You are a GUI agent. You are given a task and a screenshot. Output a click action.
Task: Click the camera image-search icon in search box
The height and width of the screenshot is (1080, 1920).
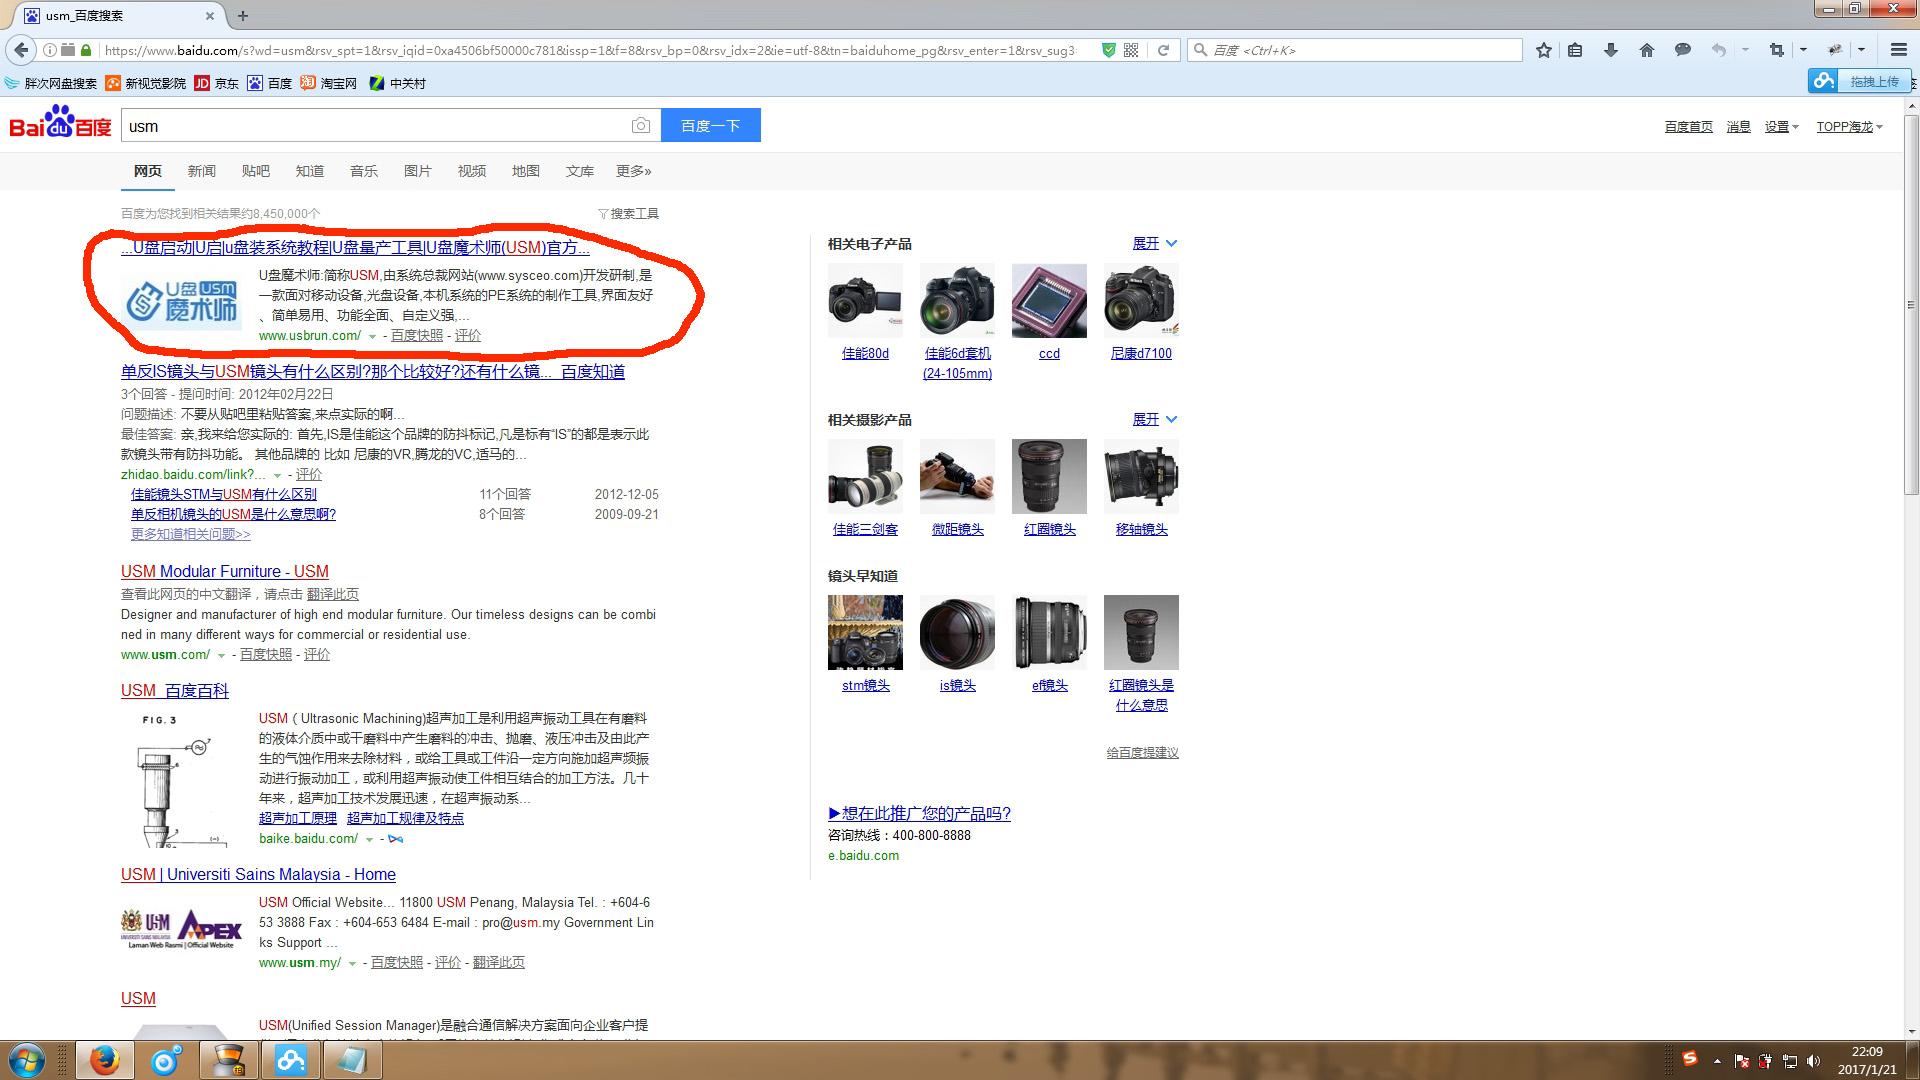click(641, 125)
